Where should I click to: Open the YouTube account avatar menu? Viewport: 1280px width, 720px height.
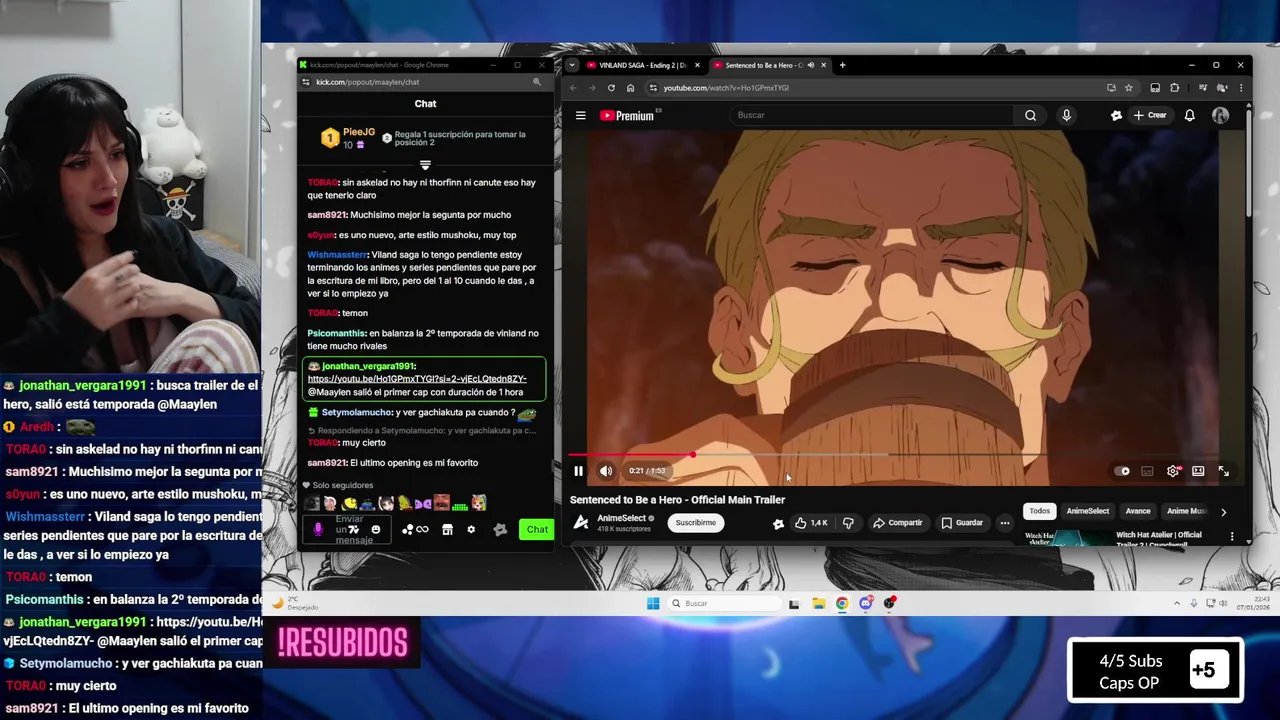tap(1220, 116)
